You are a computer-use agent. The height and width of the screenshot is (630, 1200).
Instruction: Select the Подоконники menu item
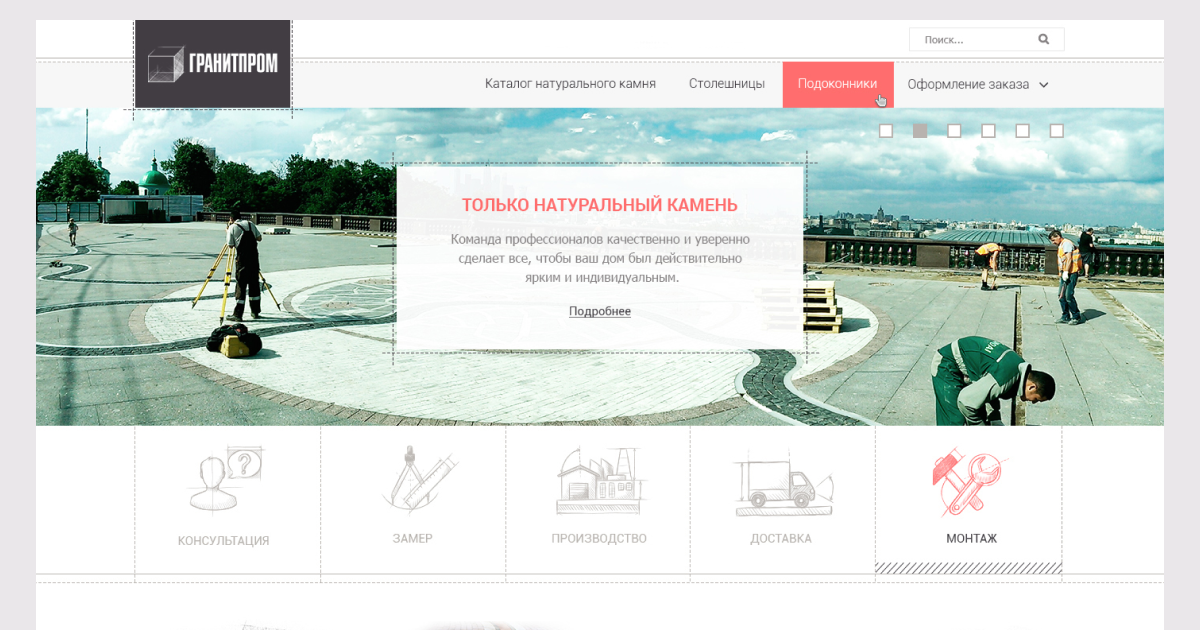pyautogui.click(x=838, y=84)
